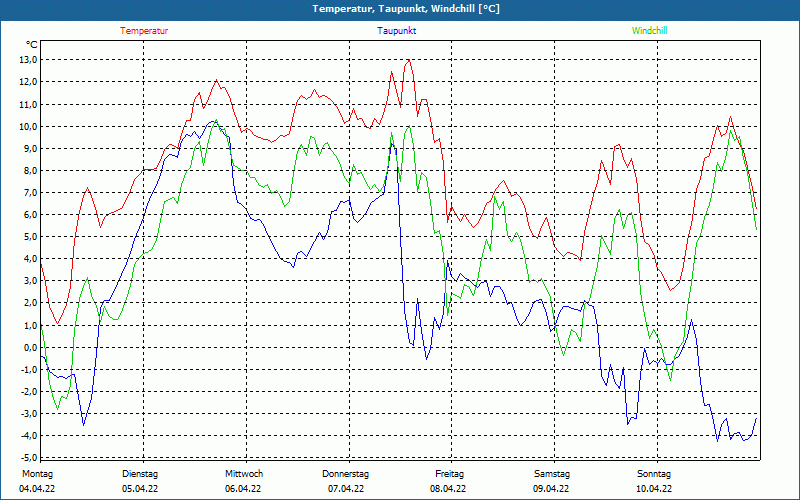Image resolution: width=800 pixels, height=500 pixels.
Task: Click the date 08.04.22
Action: [448, 489]
